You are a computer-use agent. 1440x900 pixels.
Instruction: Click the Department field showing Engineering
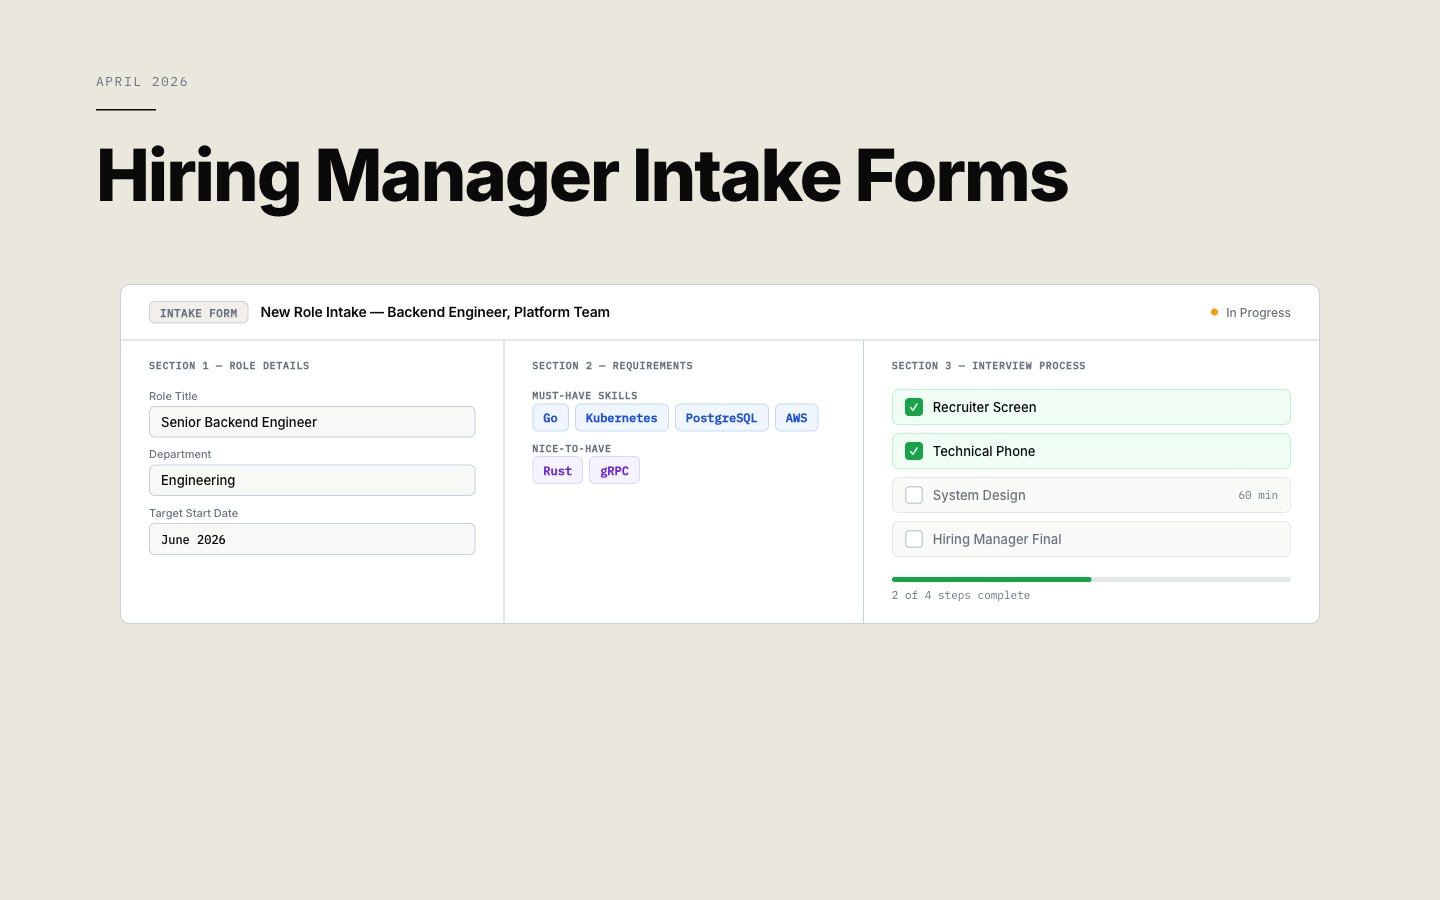click(x=312, y=480)
